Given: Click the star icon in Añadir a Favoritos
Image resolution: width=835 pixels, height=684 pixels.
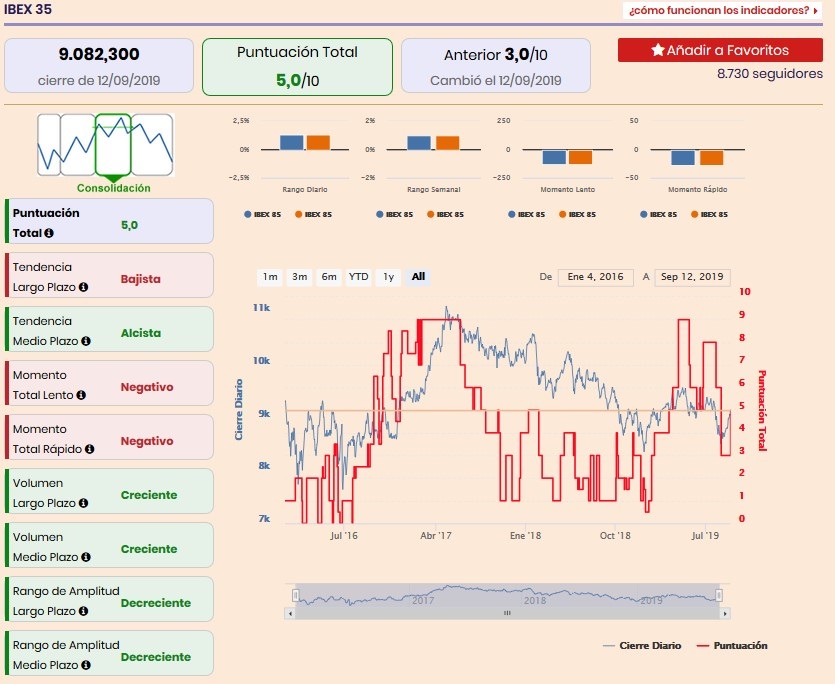Looking at the screenshot, I should [x=658, y=50].
